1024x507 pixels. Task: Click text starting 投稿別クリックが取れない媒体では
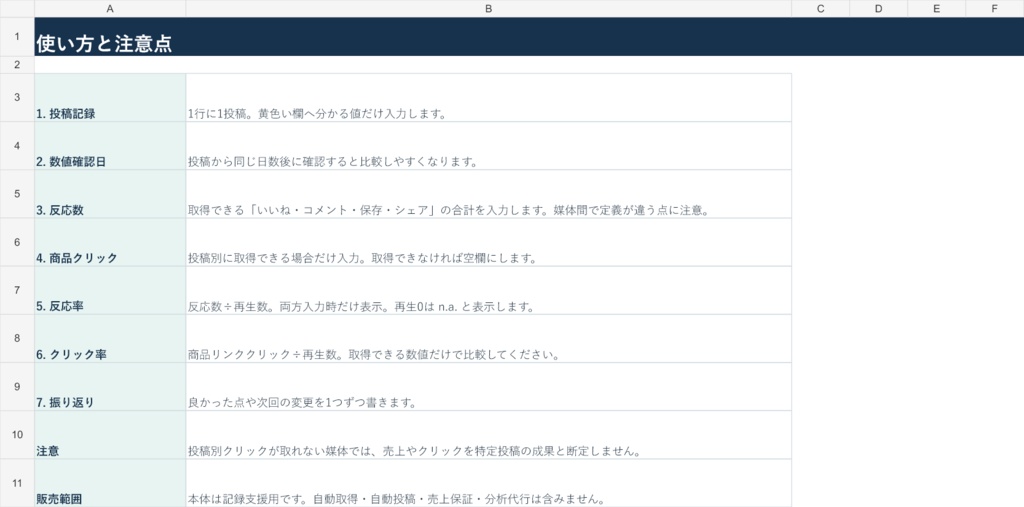point(413,451)
